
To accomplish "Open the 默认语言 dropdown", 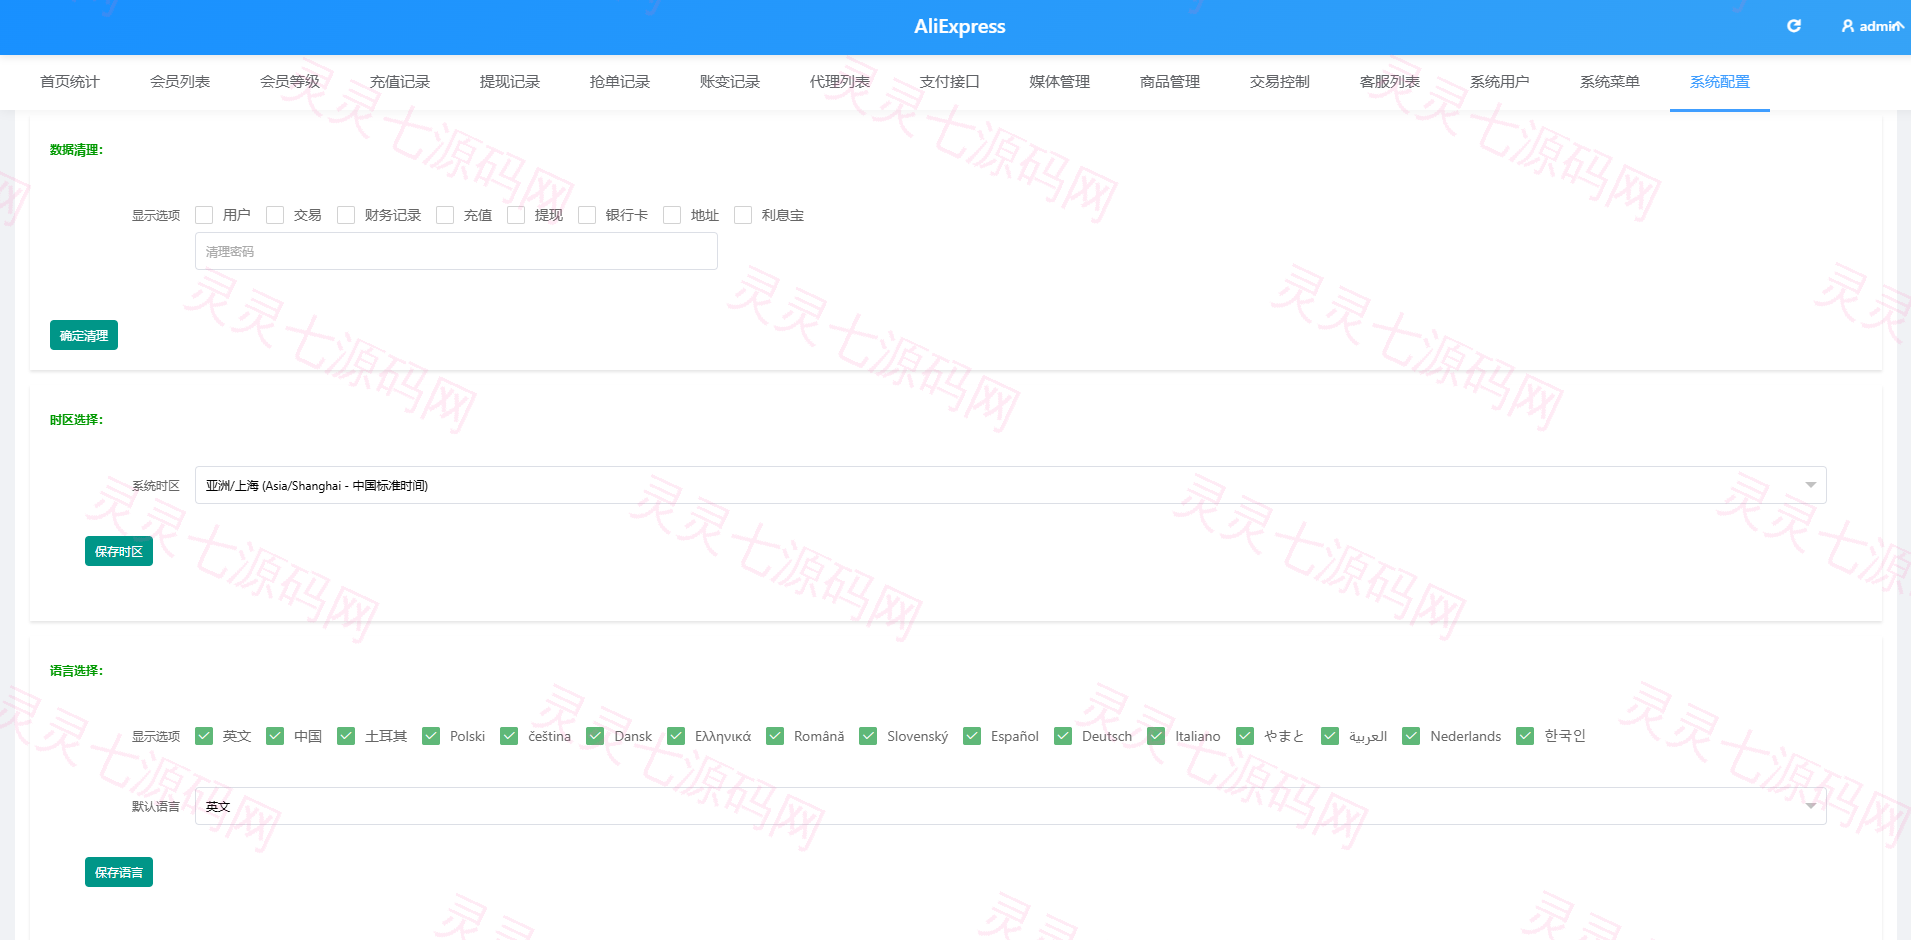I will point(1010,806).
